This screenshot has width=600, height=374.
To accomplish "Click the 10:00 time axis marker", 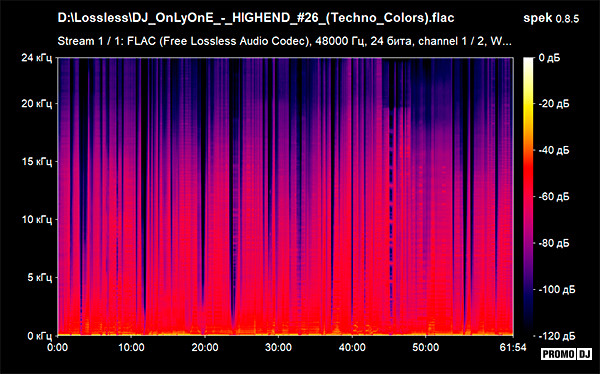I will (x=131, y=348).
